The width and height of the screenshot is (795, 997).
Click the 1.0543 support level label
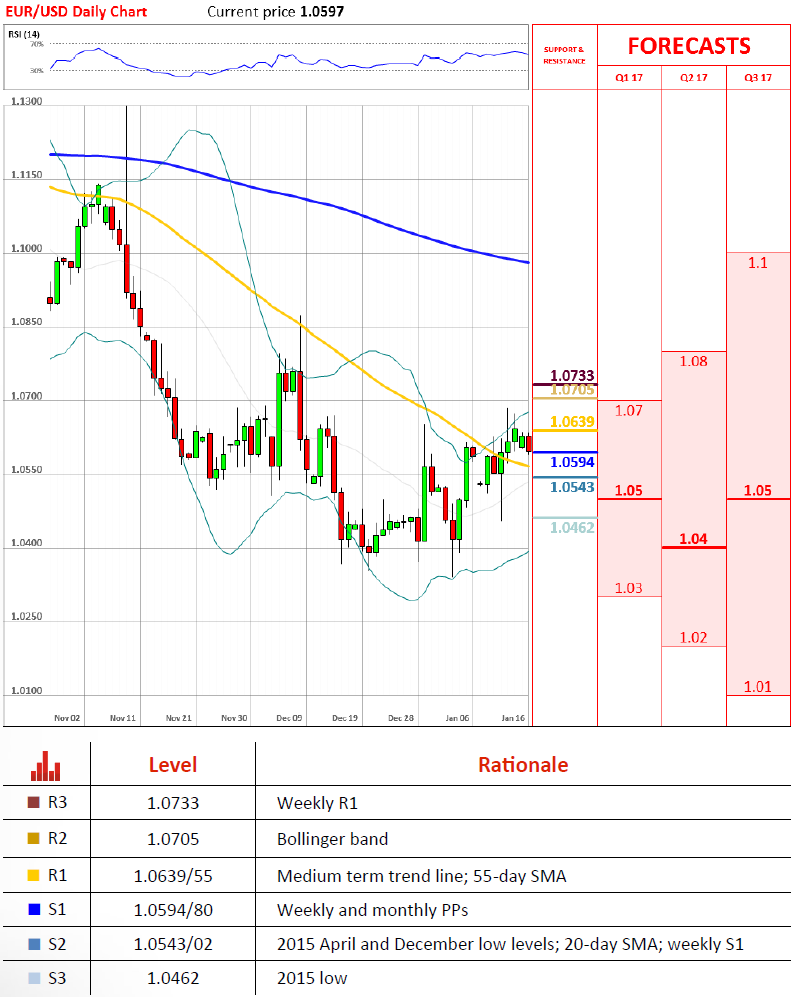(572, 487)
